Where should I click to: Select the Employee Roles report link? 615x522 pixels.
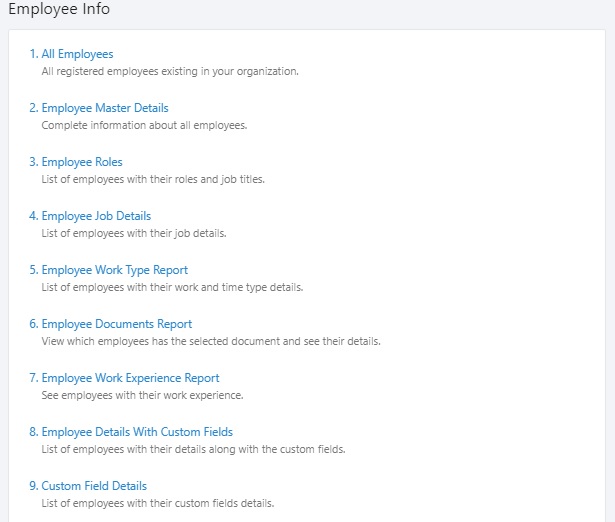point(76,162)
